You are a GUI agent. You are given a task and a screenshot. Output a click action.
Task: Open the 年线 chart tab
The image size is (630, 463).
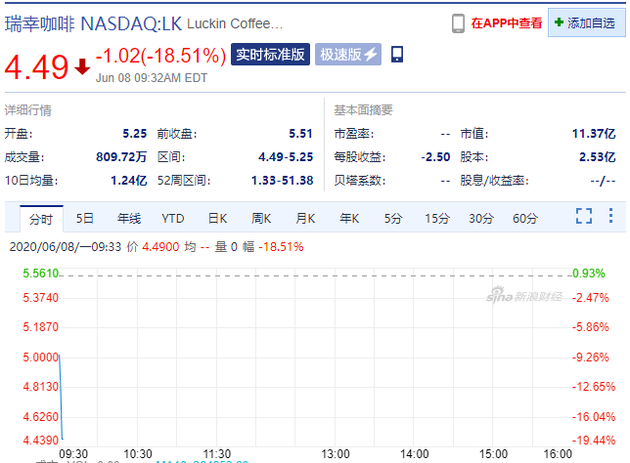click(x=129, y=219)
